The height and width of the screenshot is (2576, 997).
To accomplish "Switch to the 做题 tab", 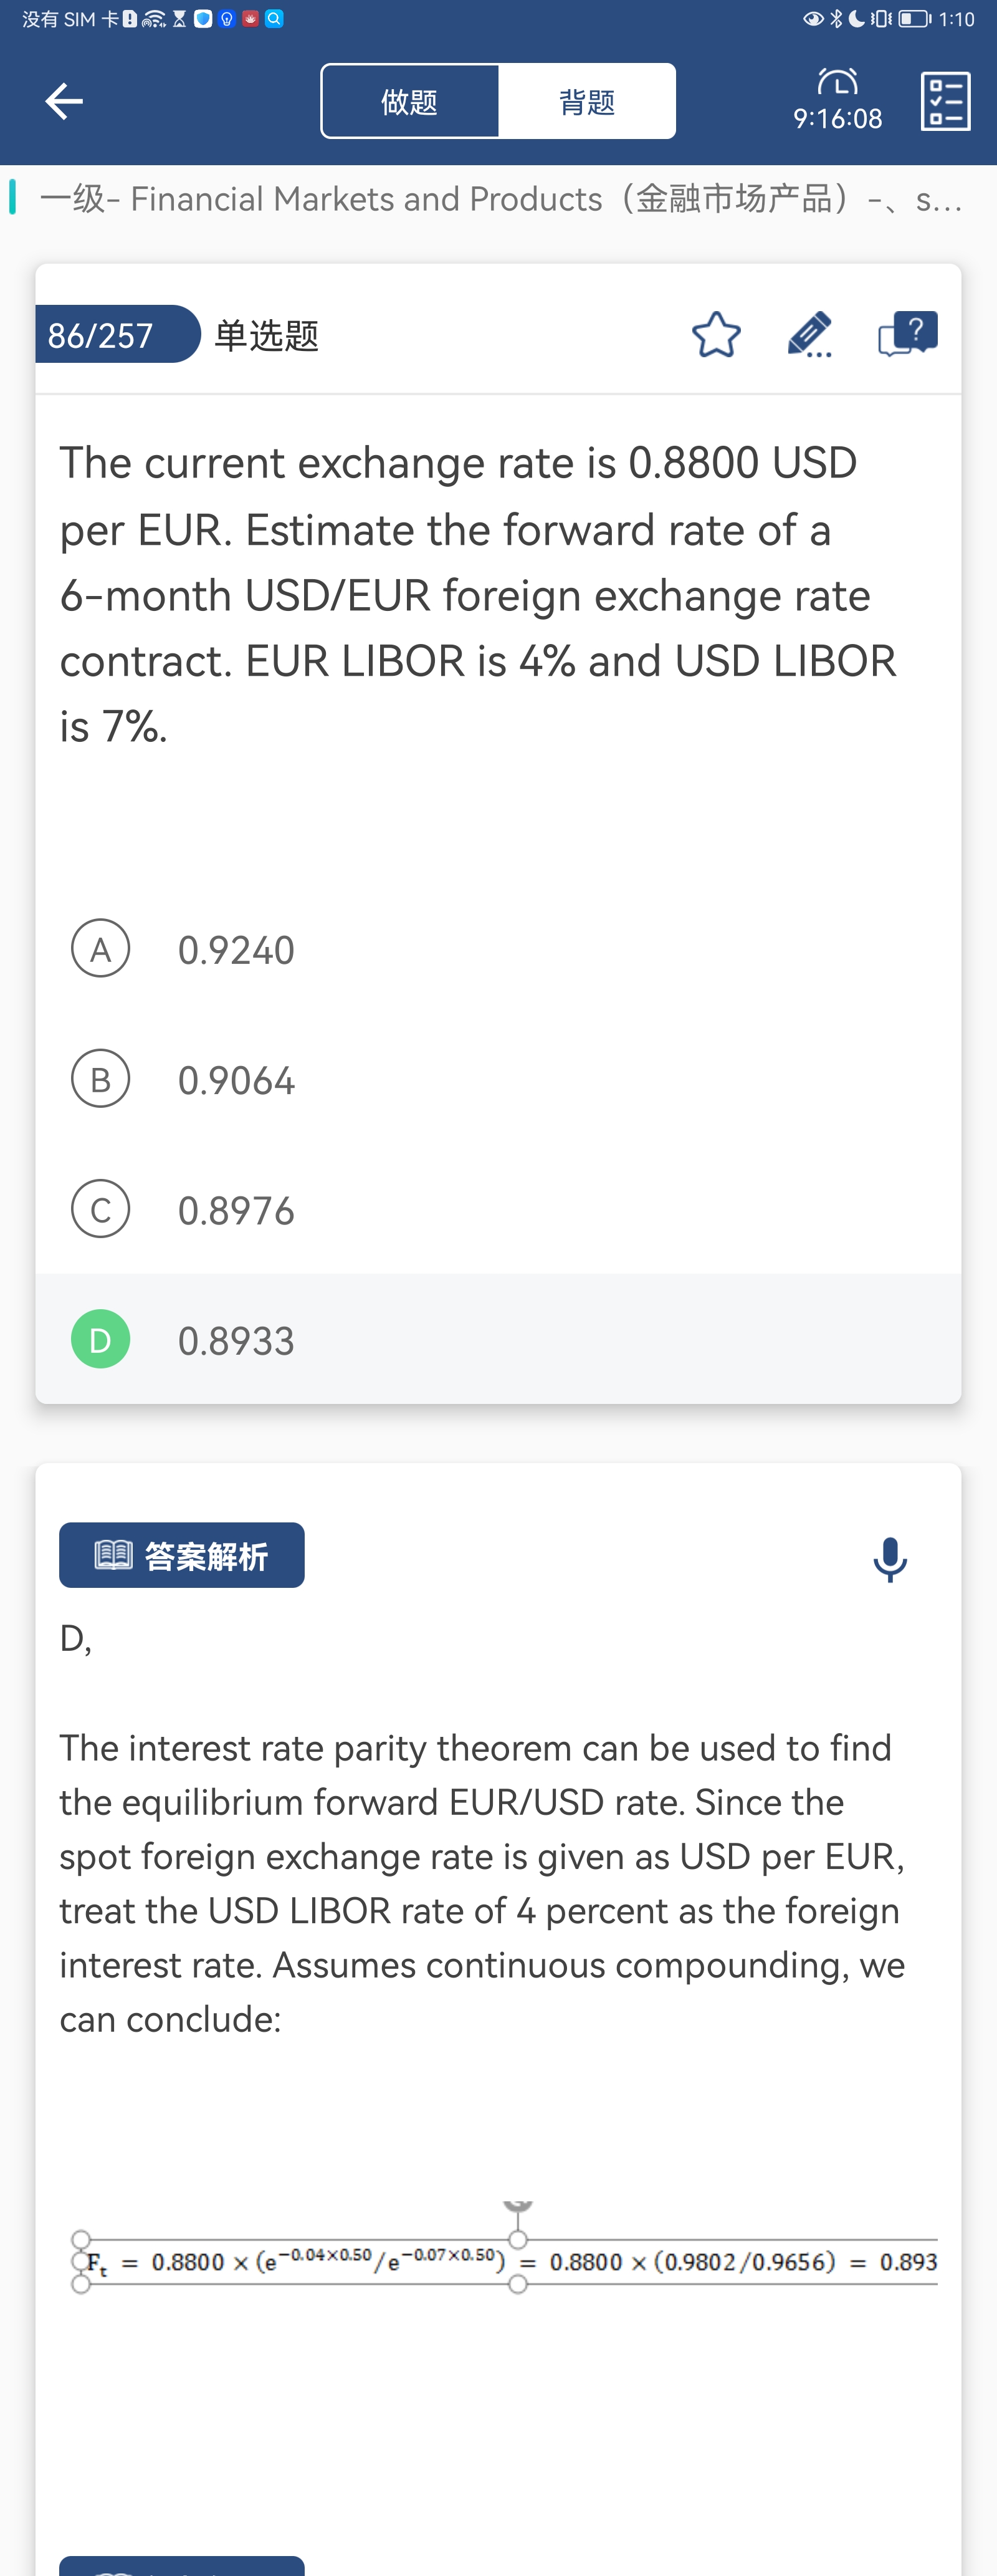I will tap(410, 101).
